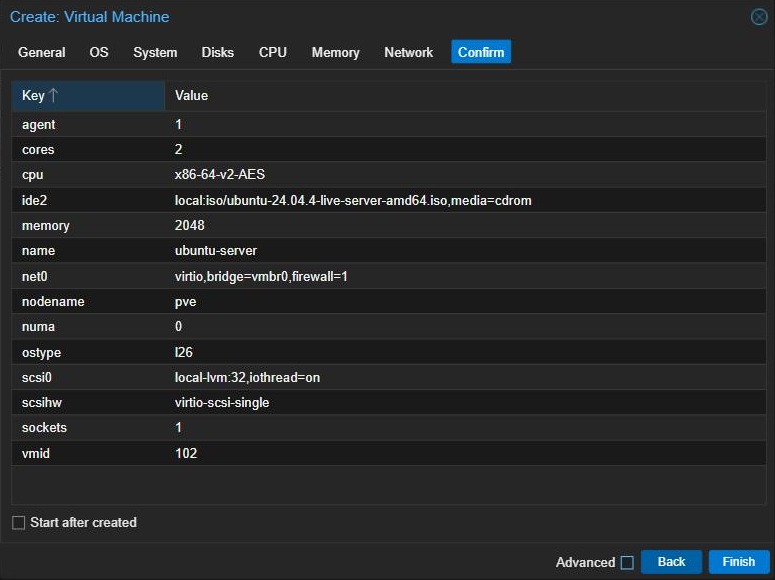Image resolution: width=775 pixels, height=580 pixels.
Task: Click the Value column header
Action: [465, 95]
